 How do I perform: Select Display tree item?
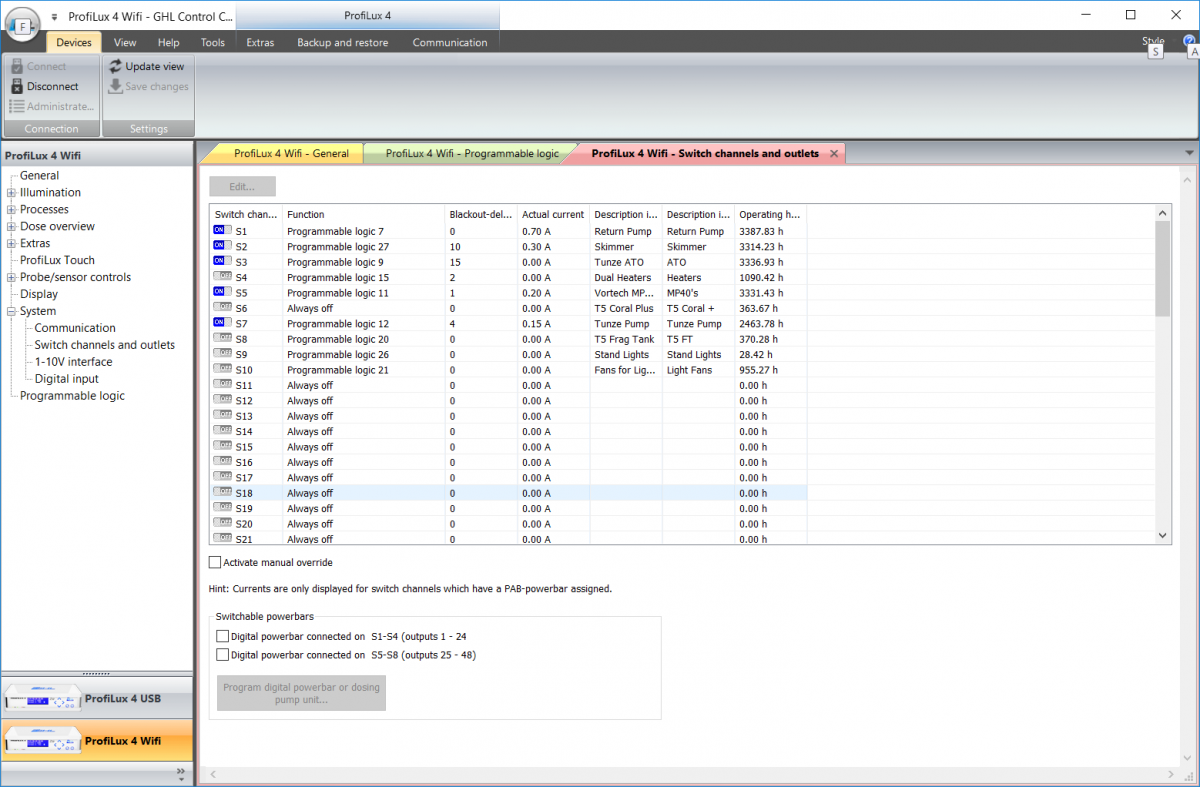[x=39, y=295]
